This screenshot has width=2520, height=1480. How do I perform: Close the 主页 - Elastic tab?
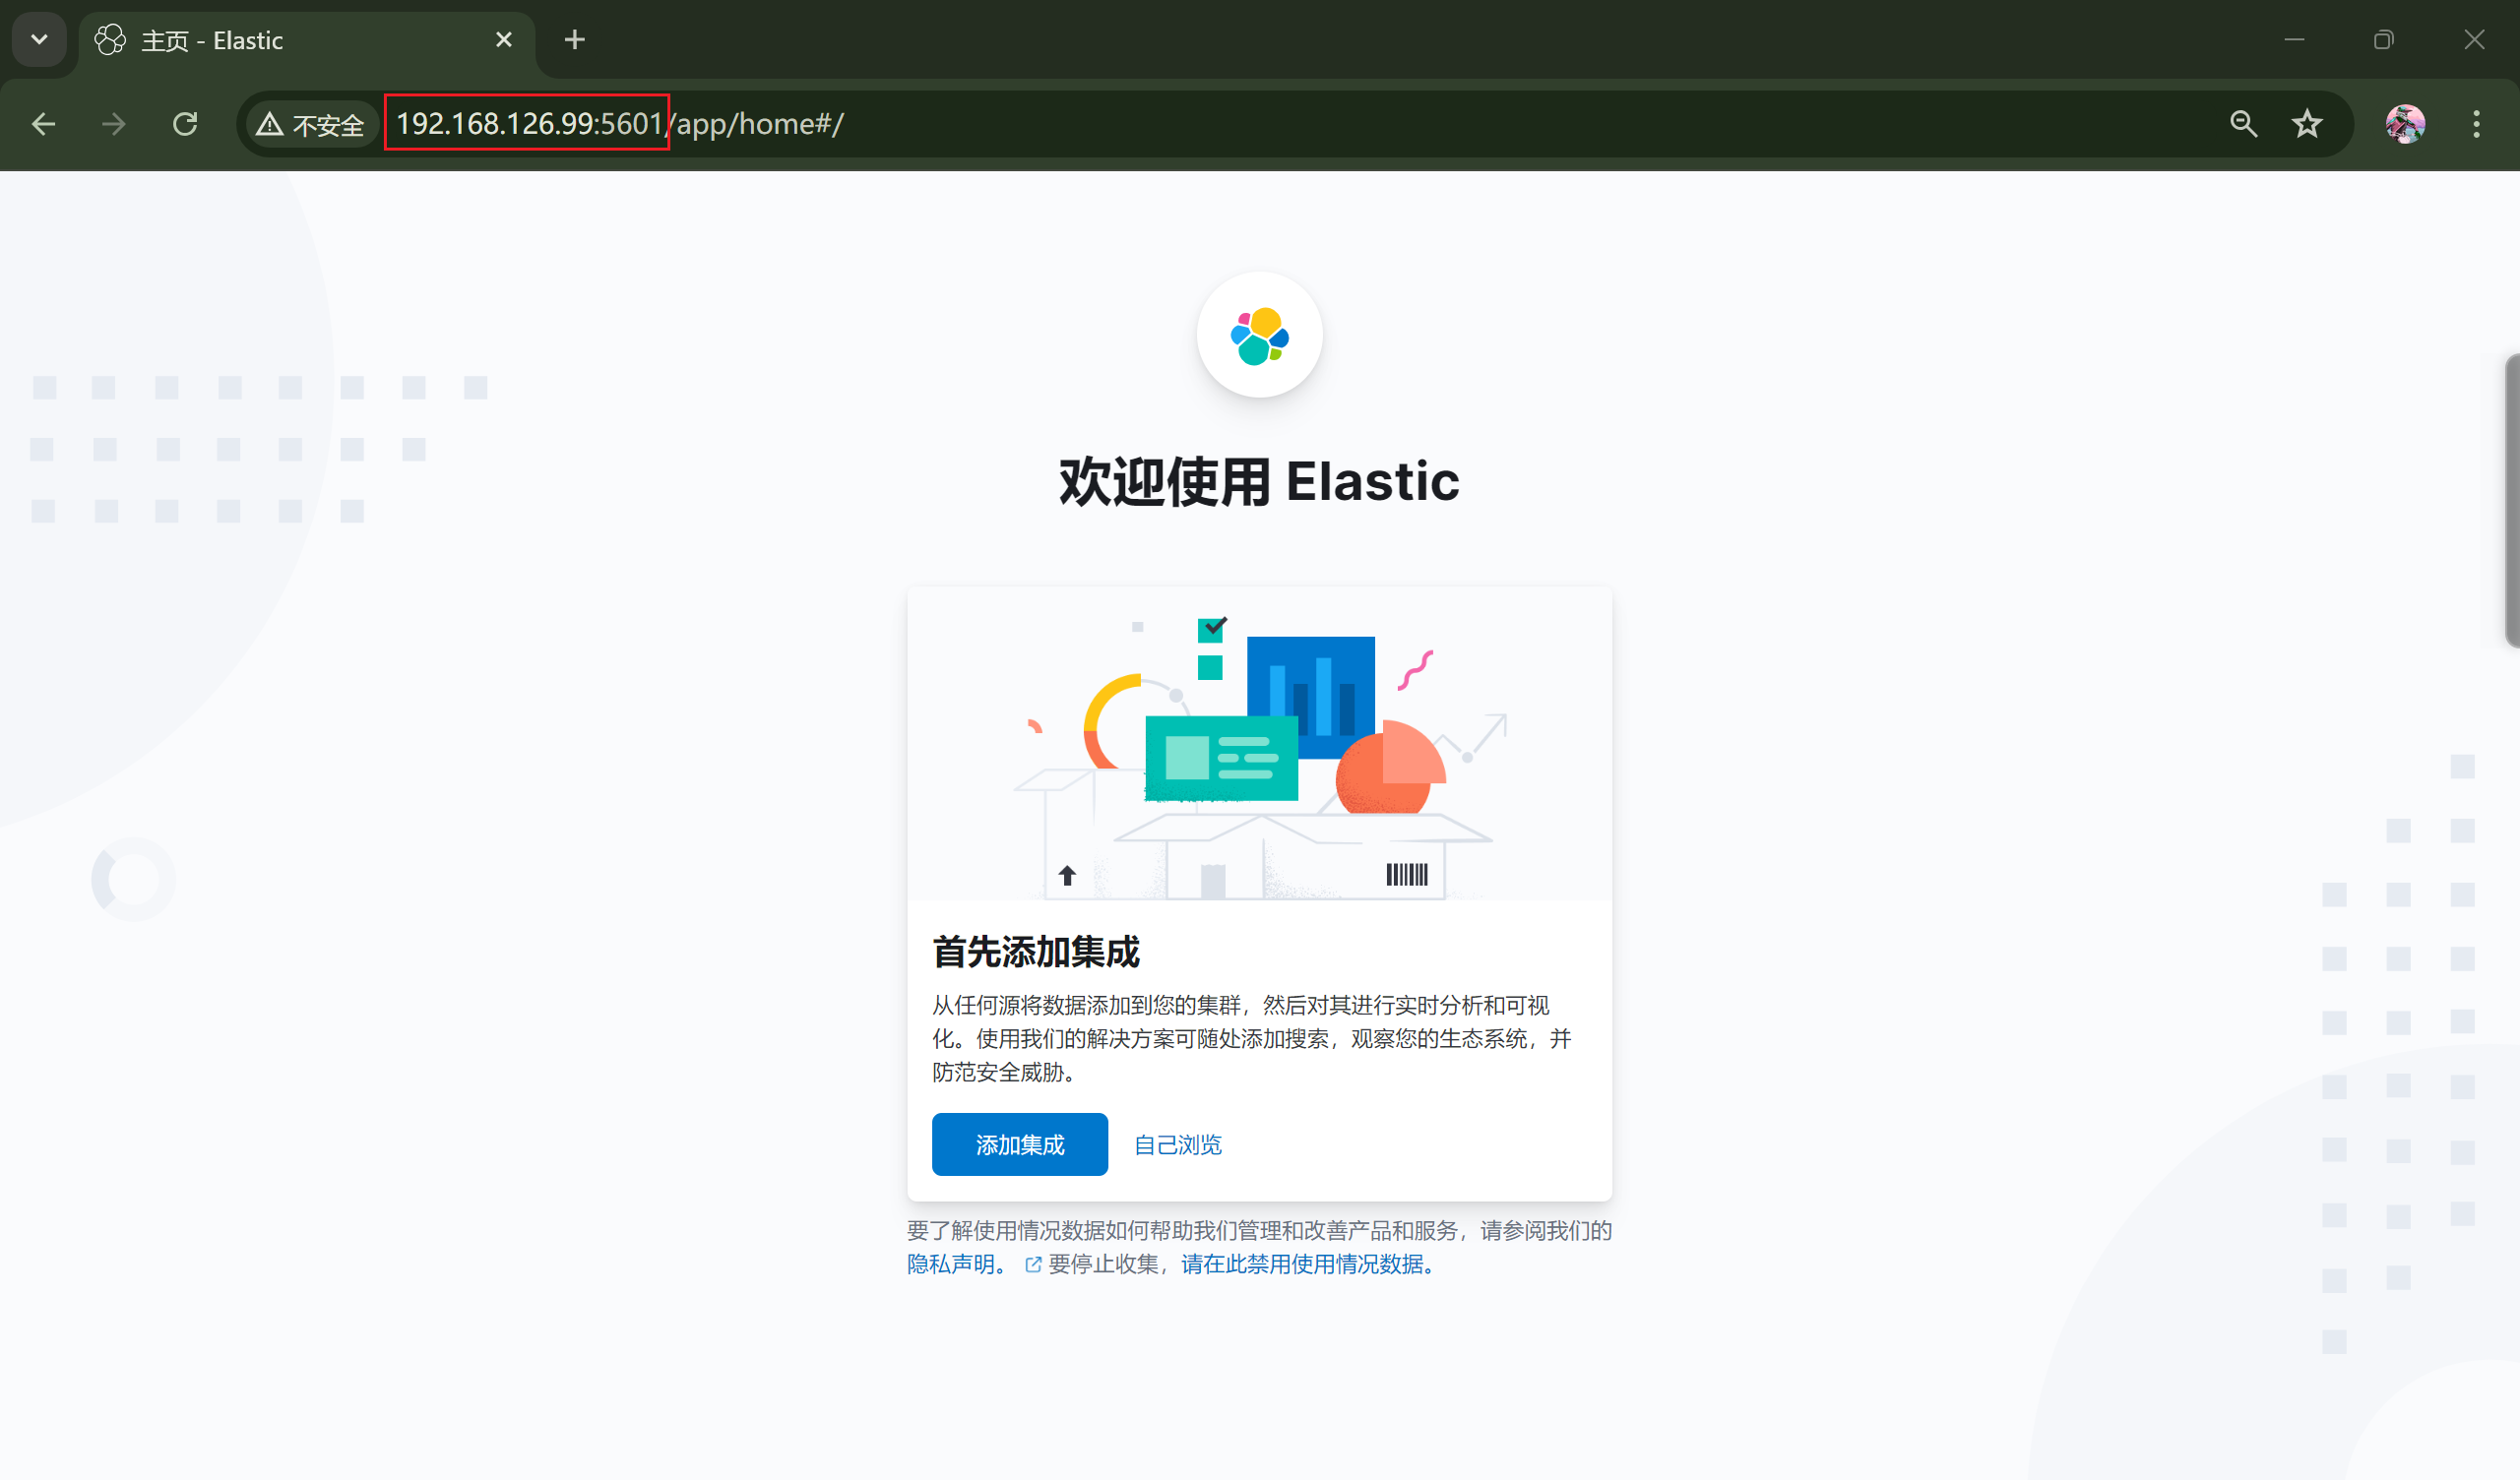(x=504, y=40)
